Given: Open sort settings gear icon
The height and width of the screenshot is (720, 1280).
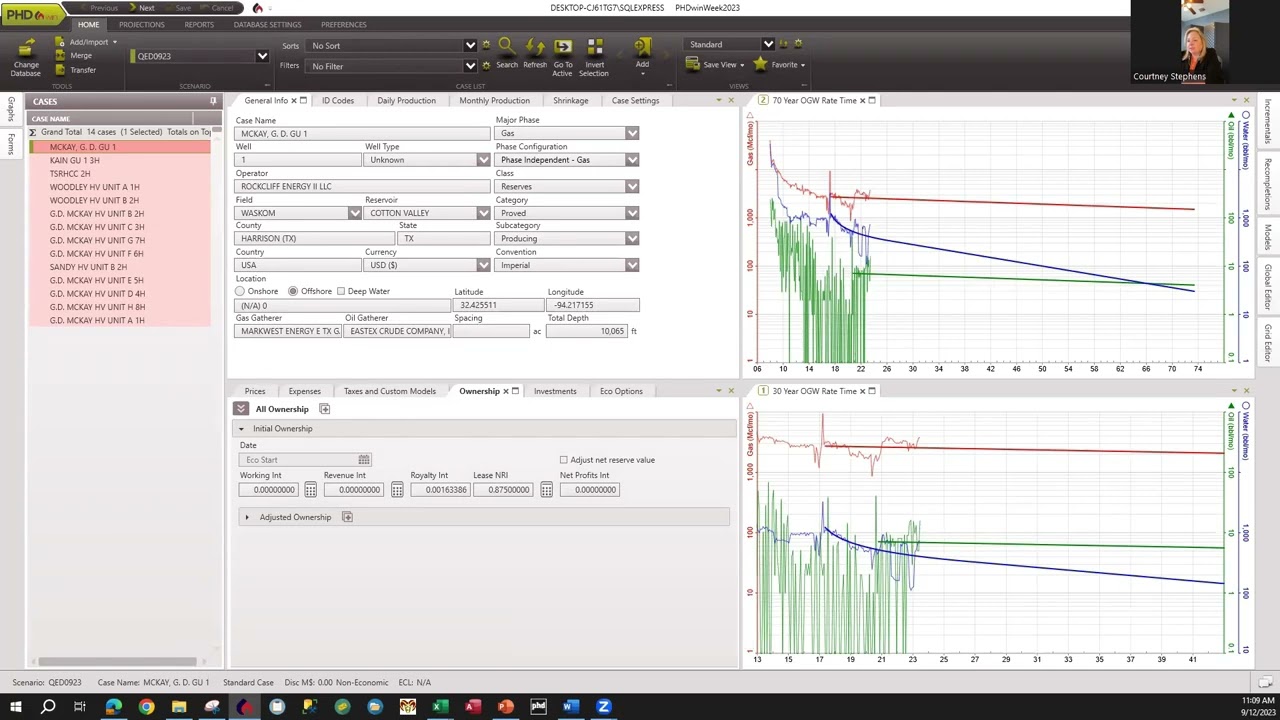Looking at the screenshot, I should 486,45.
